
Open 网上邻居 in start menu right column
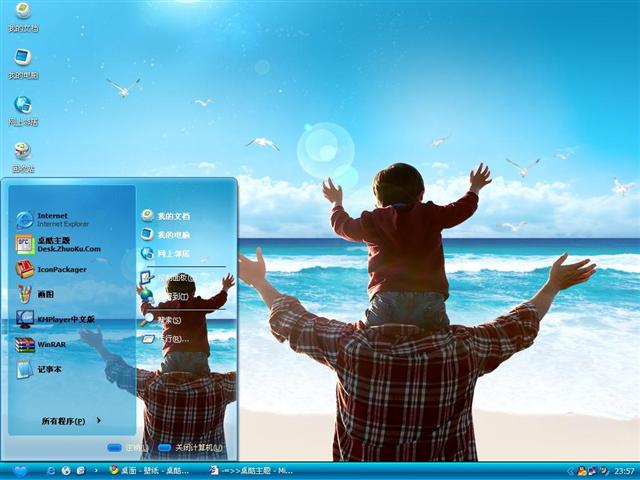point(166,253)
